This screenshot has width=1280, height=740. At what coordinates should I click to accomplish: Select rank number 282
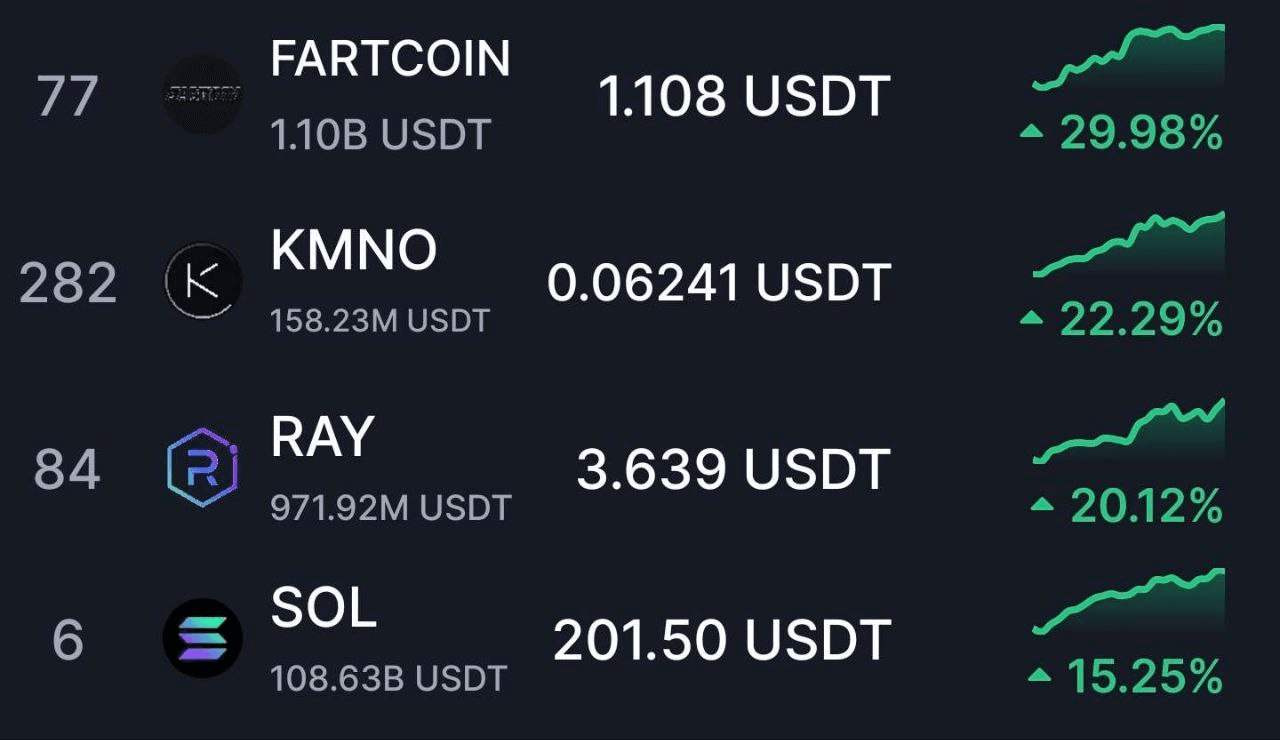68,283
